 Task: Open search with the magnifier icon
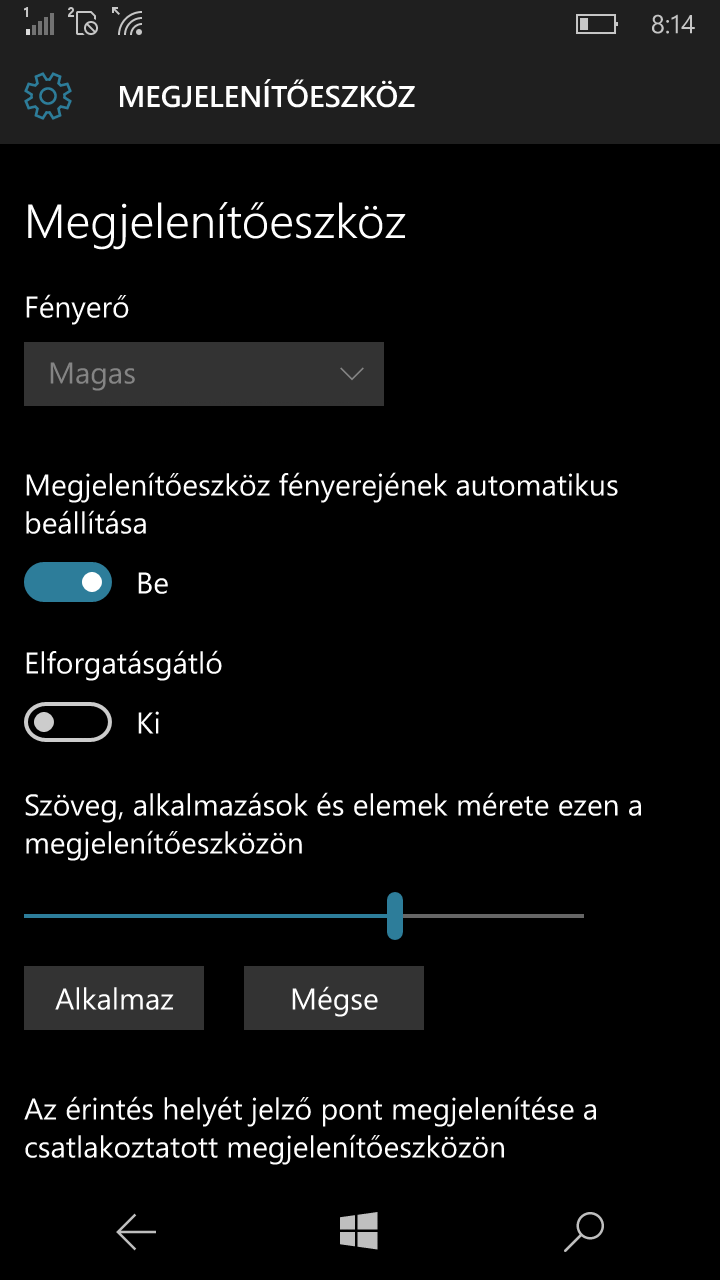coord(584,1231)
